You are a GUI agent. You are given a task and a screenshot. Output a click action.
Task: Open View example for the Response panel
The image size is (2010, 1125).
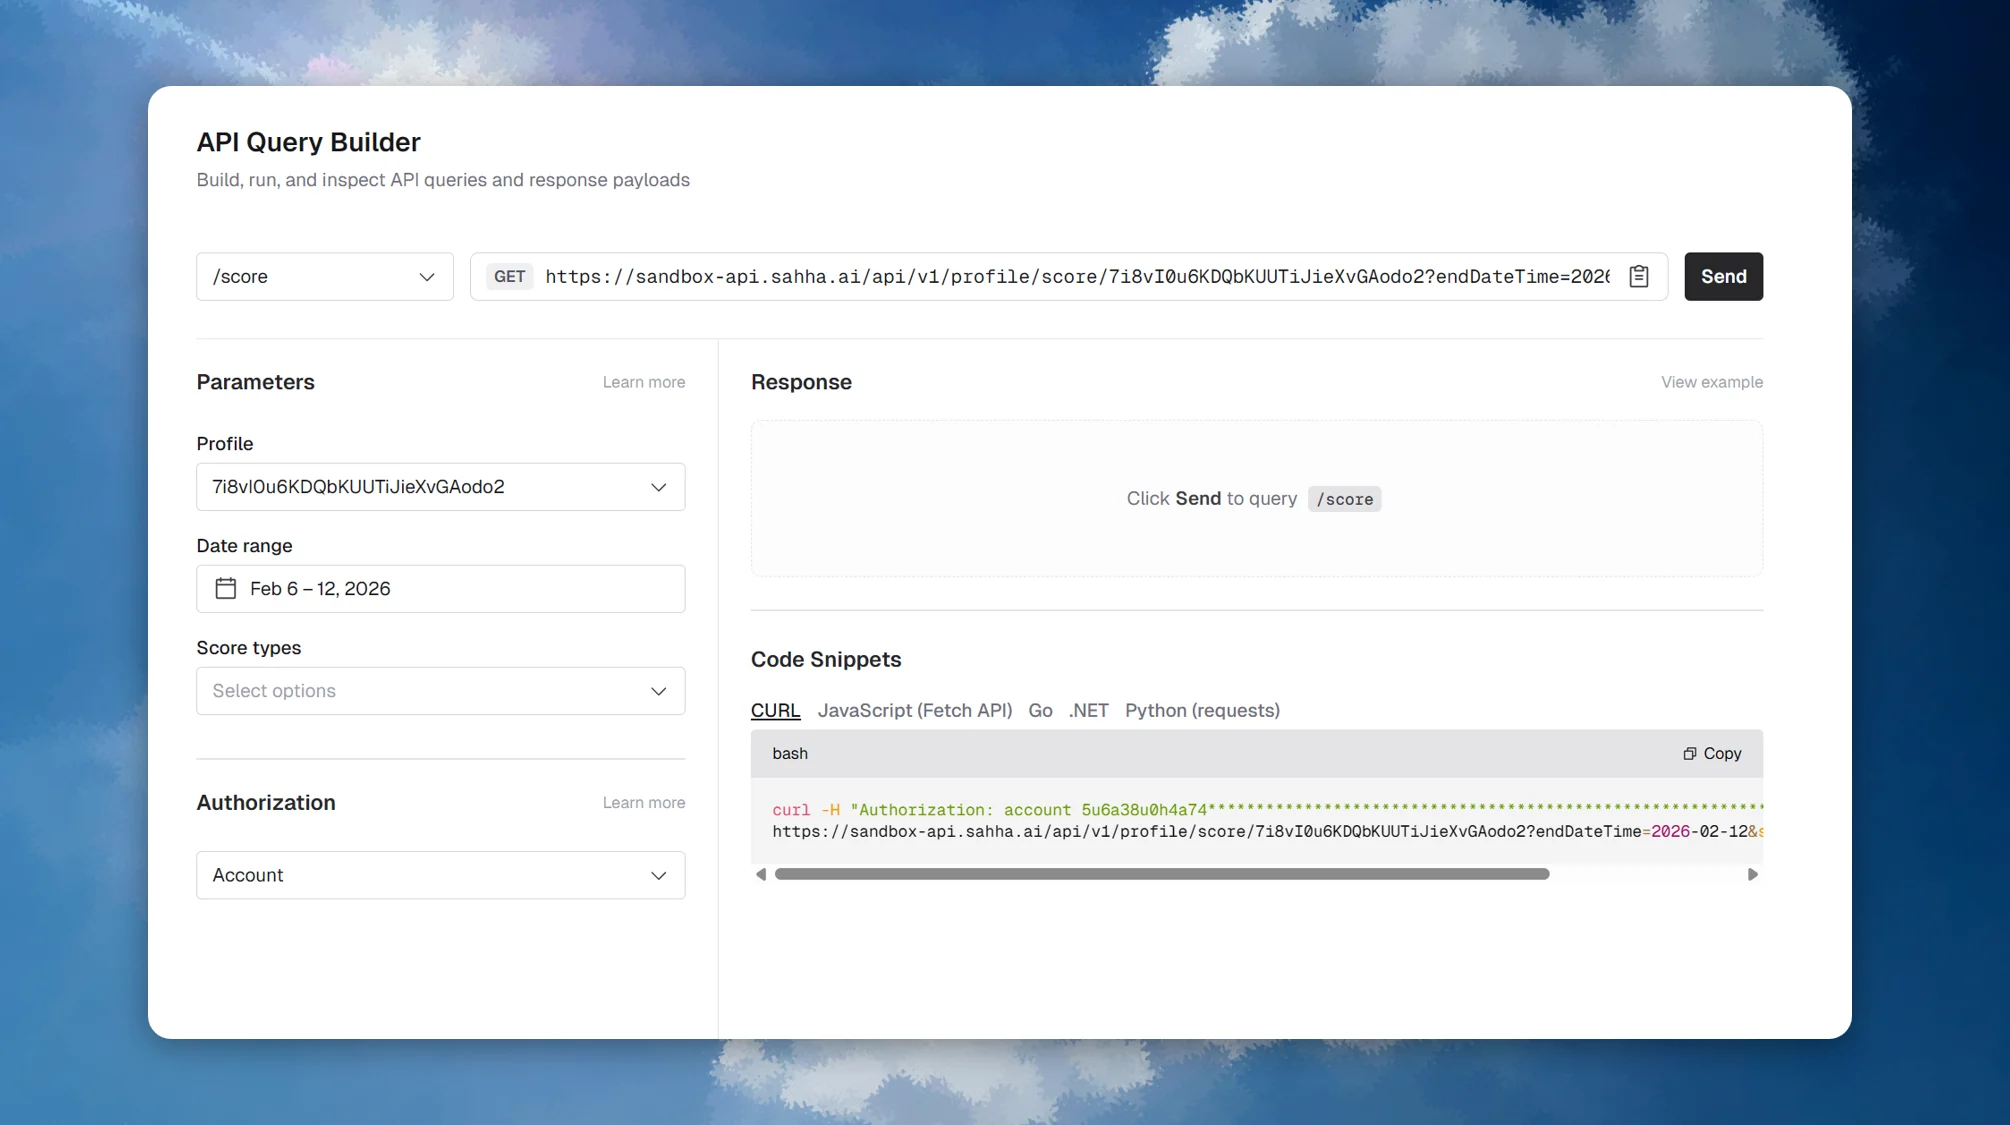[x=1711, y=381]
